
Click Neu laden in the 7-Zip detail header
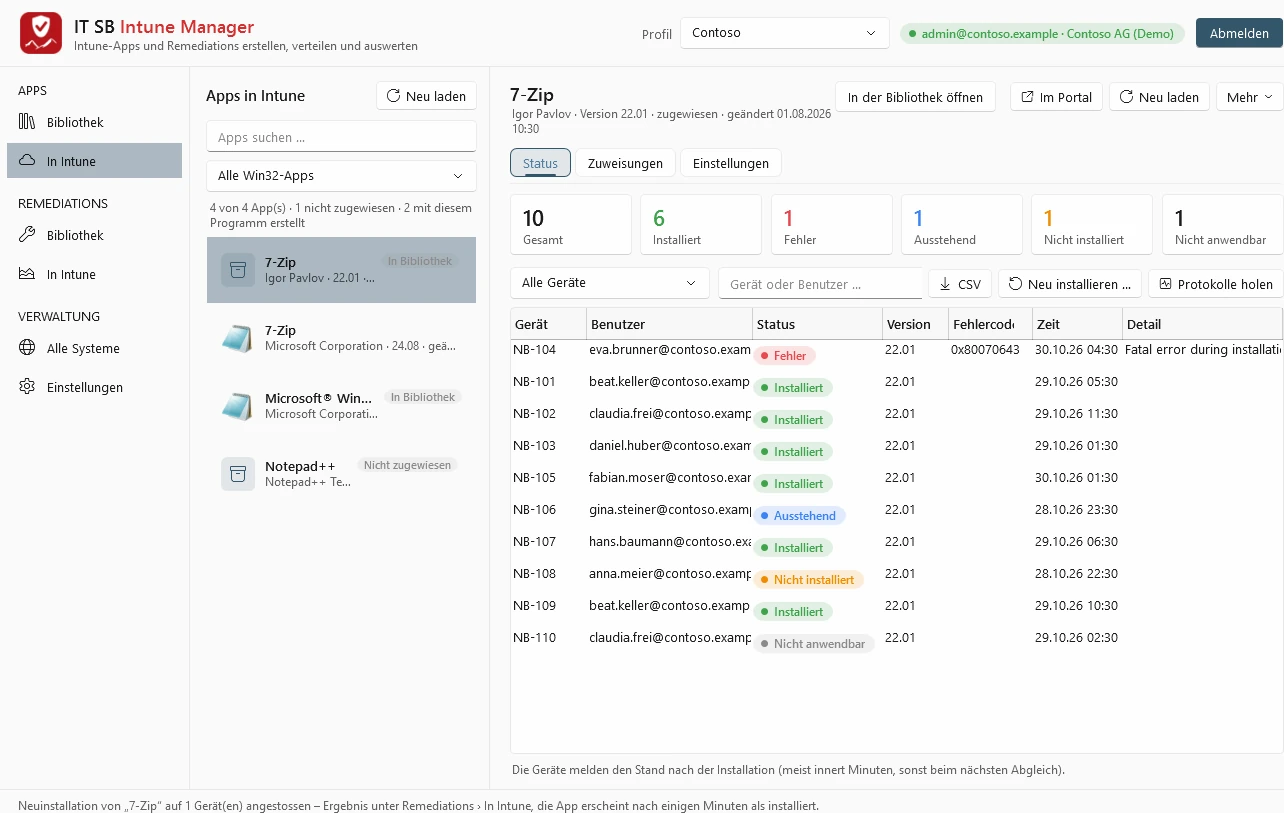point(1159,97)
